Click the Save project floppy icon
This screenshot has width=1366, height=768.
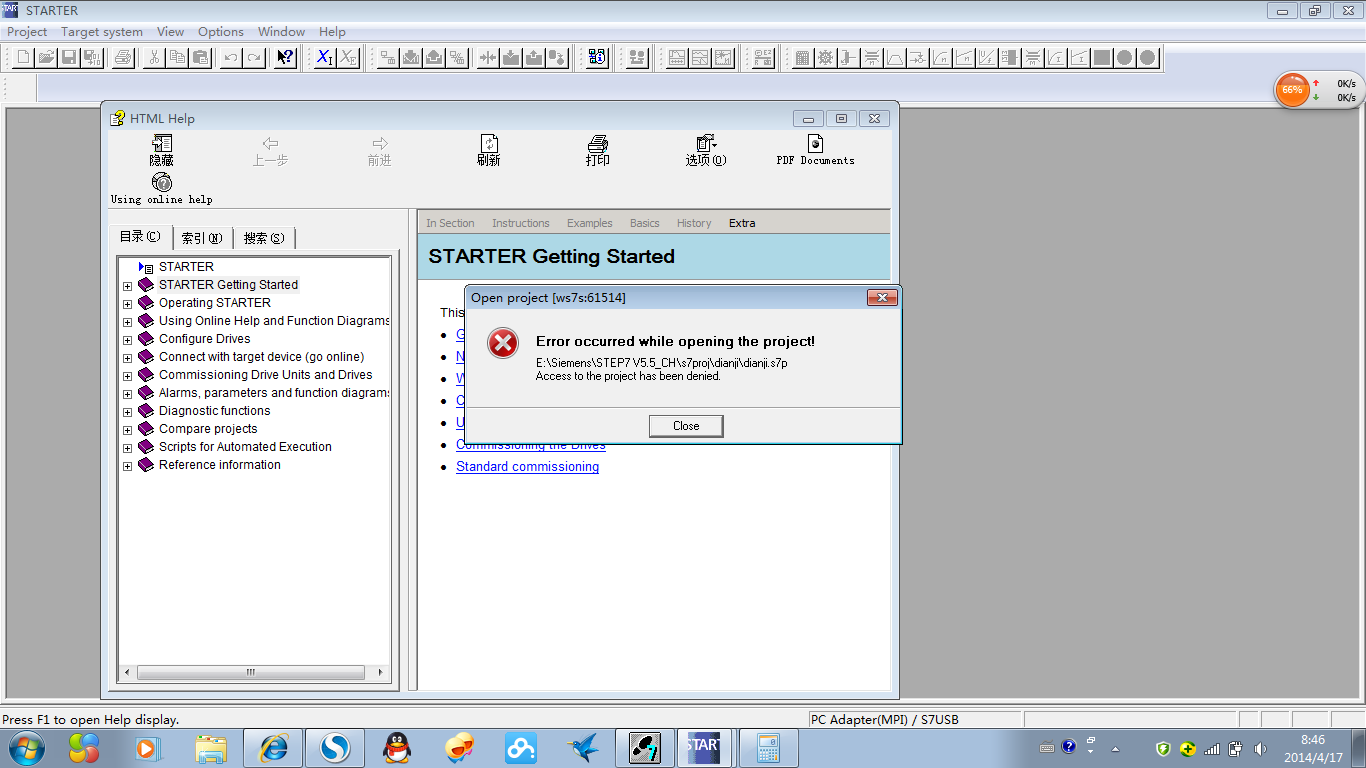coord(69,57)
